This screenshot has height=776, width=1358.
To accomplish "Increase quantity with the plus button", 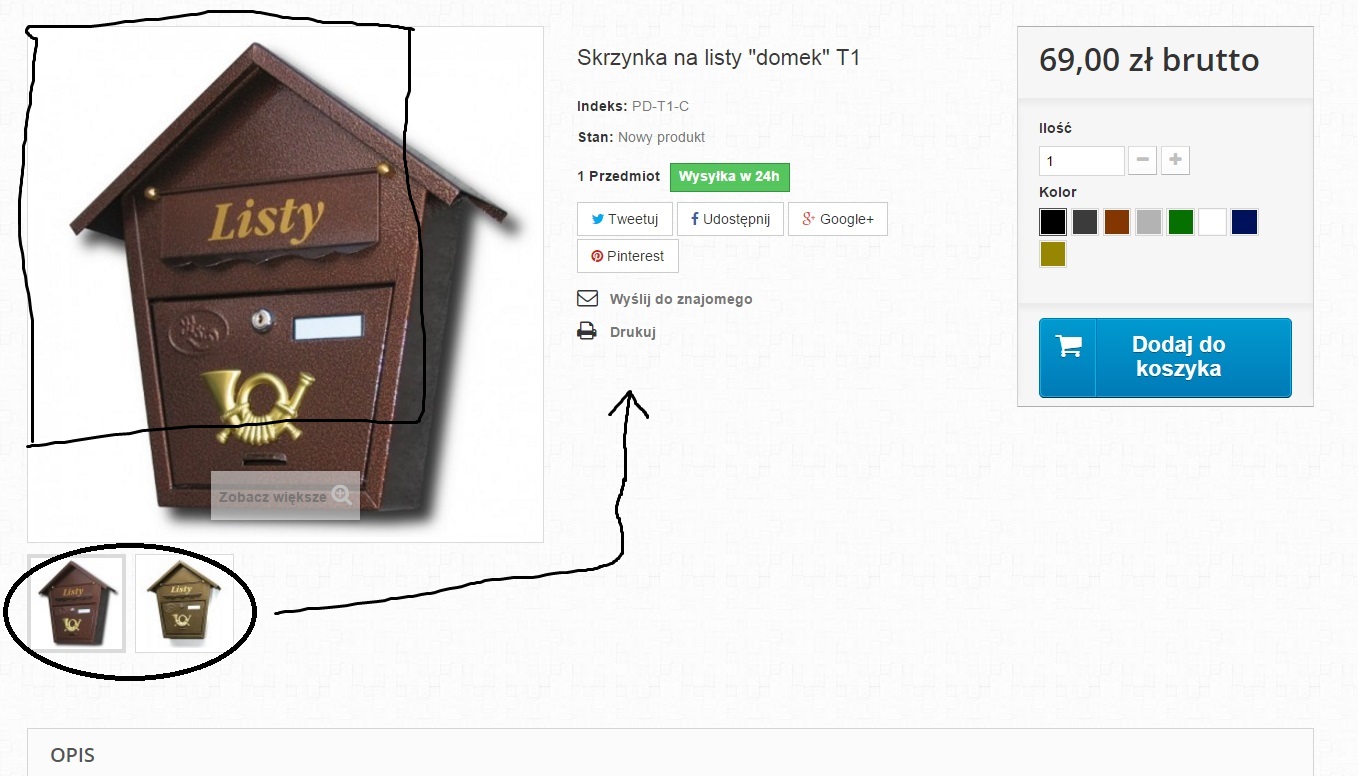I will (1175, 160).
